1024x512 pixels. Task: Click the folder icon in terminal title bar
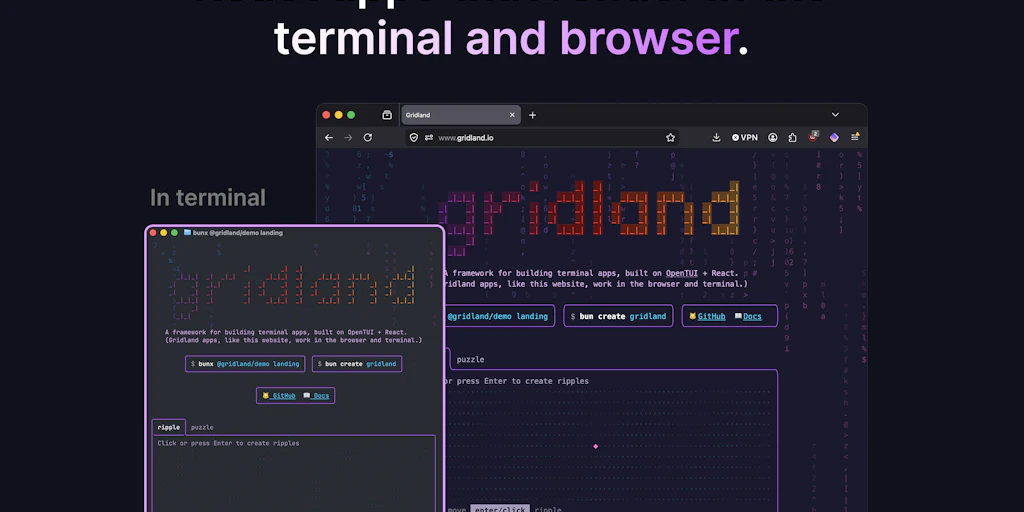(187, 232)
